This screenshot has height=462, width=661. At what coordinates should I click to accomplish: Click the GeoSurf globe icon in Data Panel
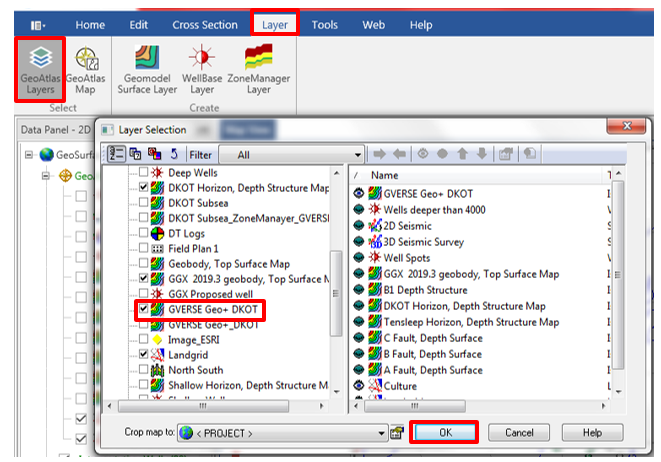click(x=46, y=155)
